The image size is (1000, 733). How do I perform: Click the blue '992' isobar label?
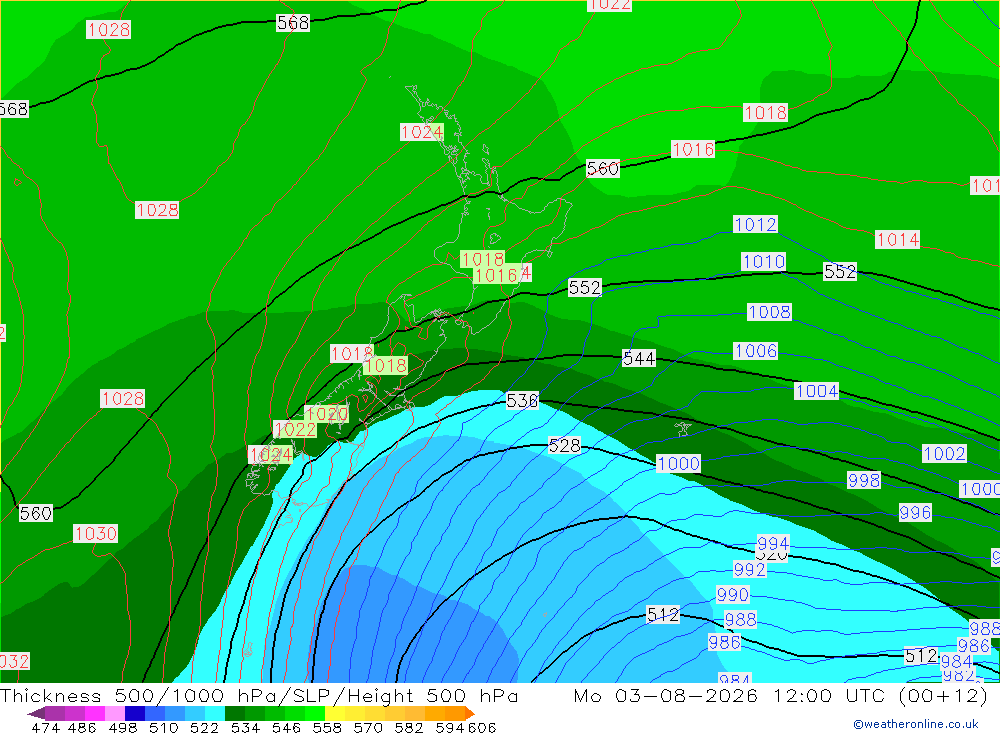pos(749,569)
